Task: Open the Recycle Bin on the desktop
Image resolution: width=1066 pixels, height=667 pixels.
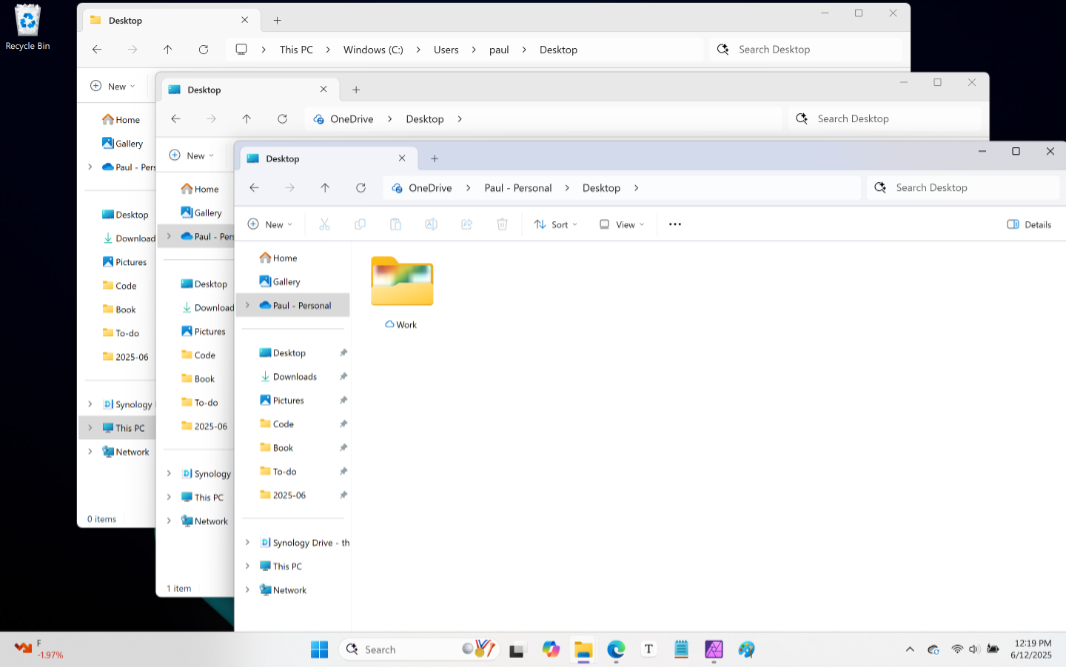Action: (x=27, y=18)
